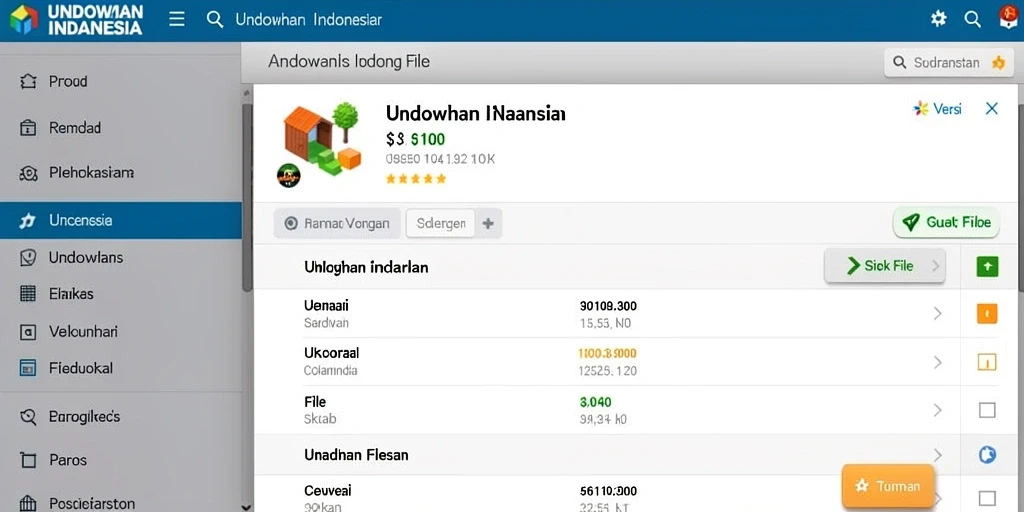Open the Sclergen tab
Viewport: 1024px width, 512px height.
[440, 223]
